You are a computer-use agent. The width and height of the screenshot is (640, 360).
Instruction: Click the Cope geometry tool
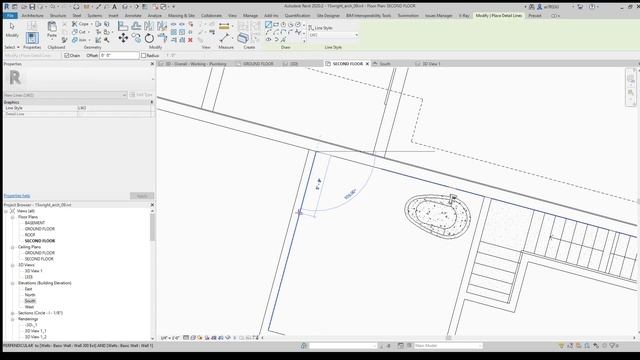tap(81, 24)
